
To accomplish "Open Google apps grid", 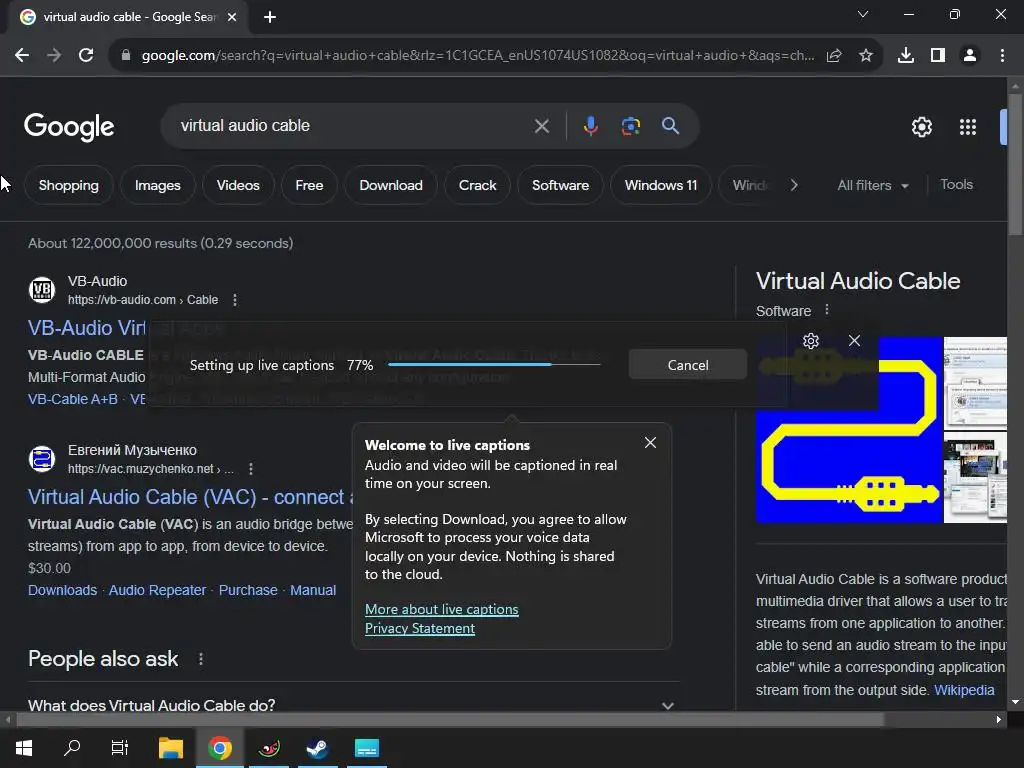I will [x=968, y=127].
